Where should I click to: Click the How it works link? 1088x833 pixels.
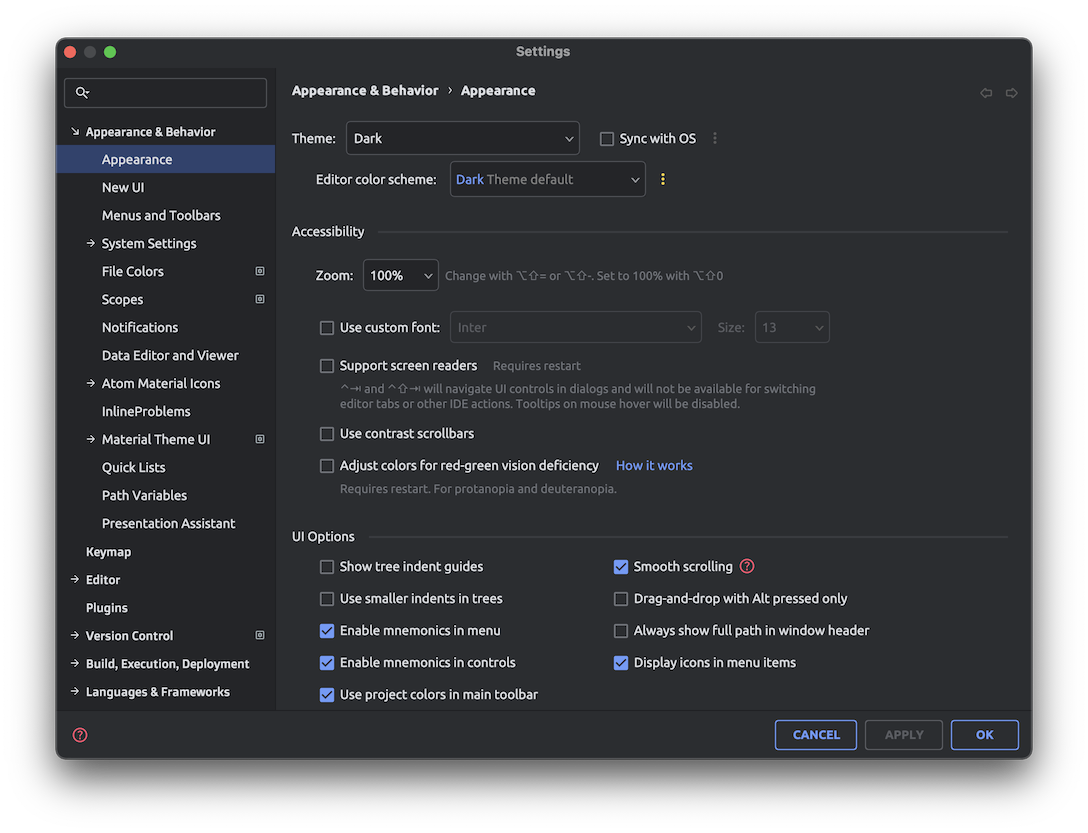pos(654,465)
